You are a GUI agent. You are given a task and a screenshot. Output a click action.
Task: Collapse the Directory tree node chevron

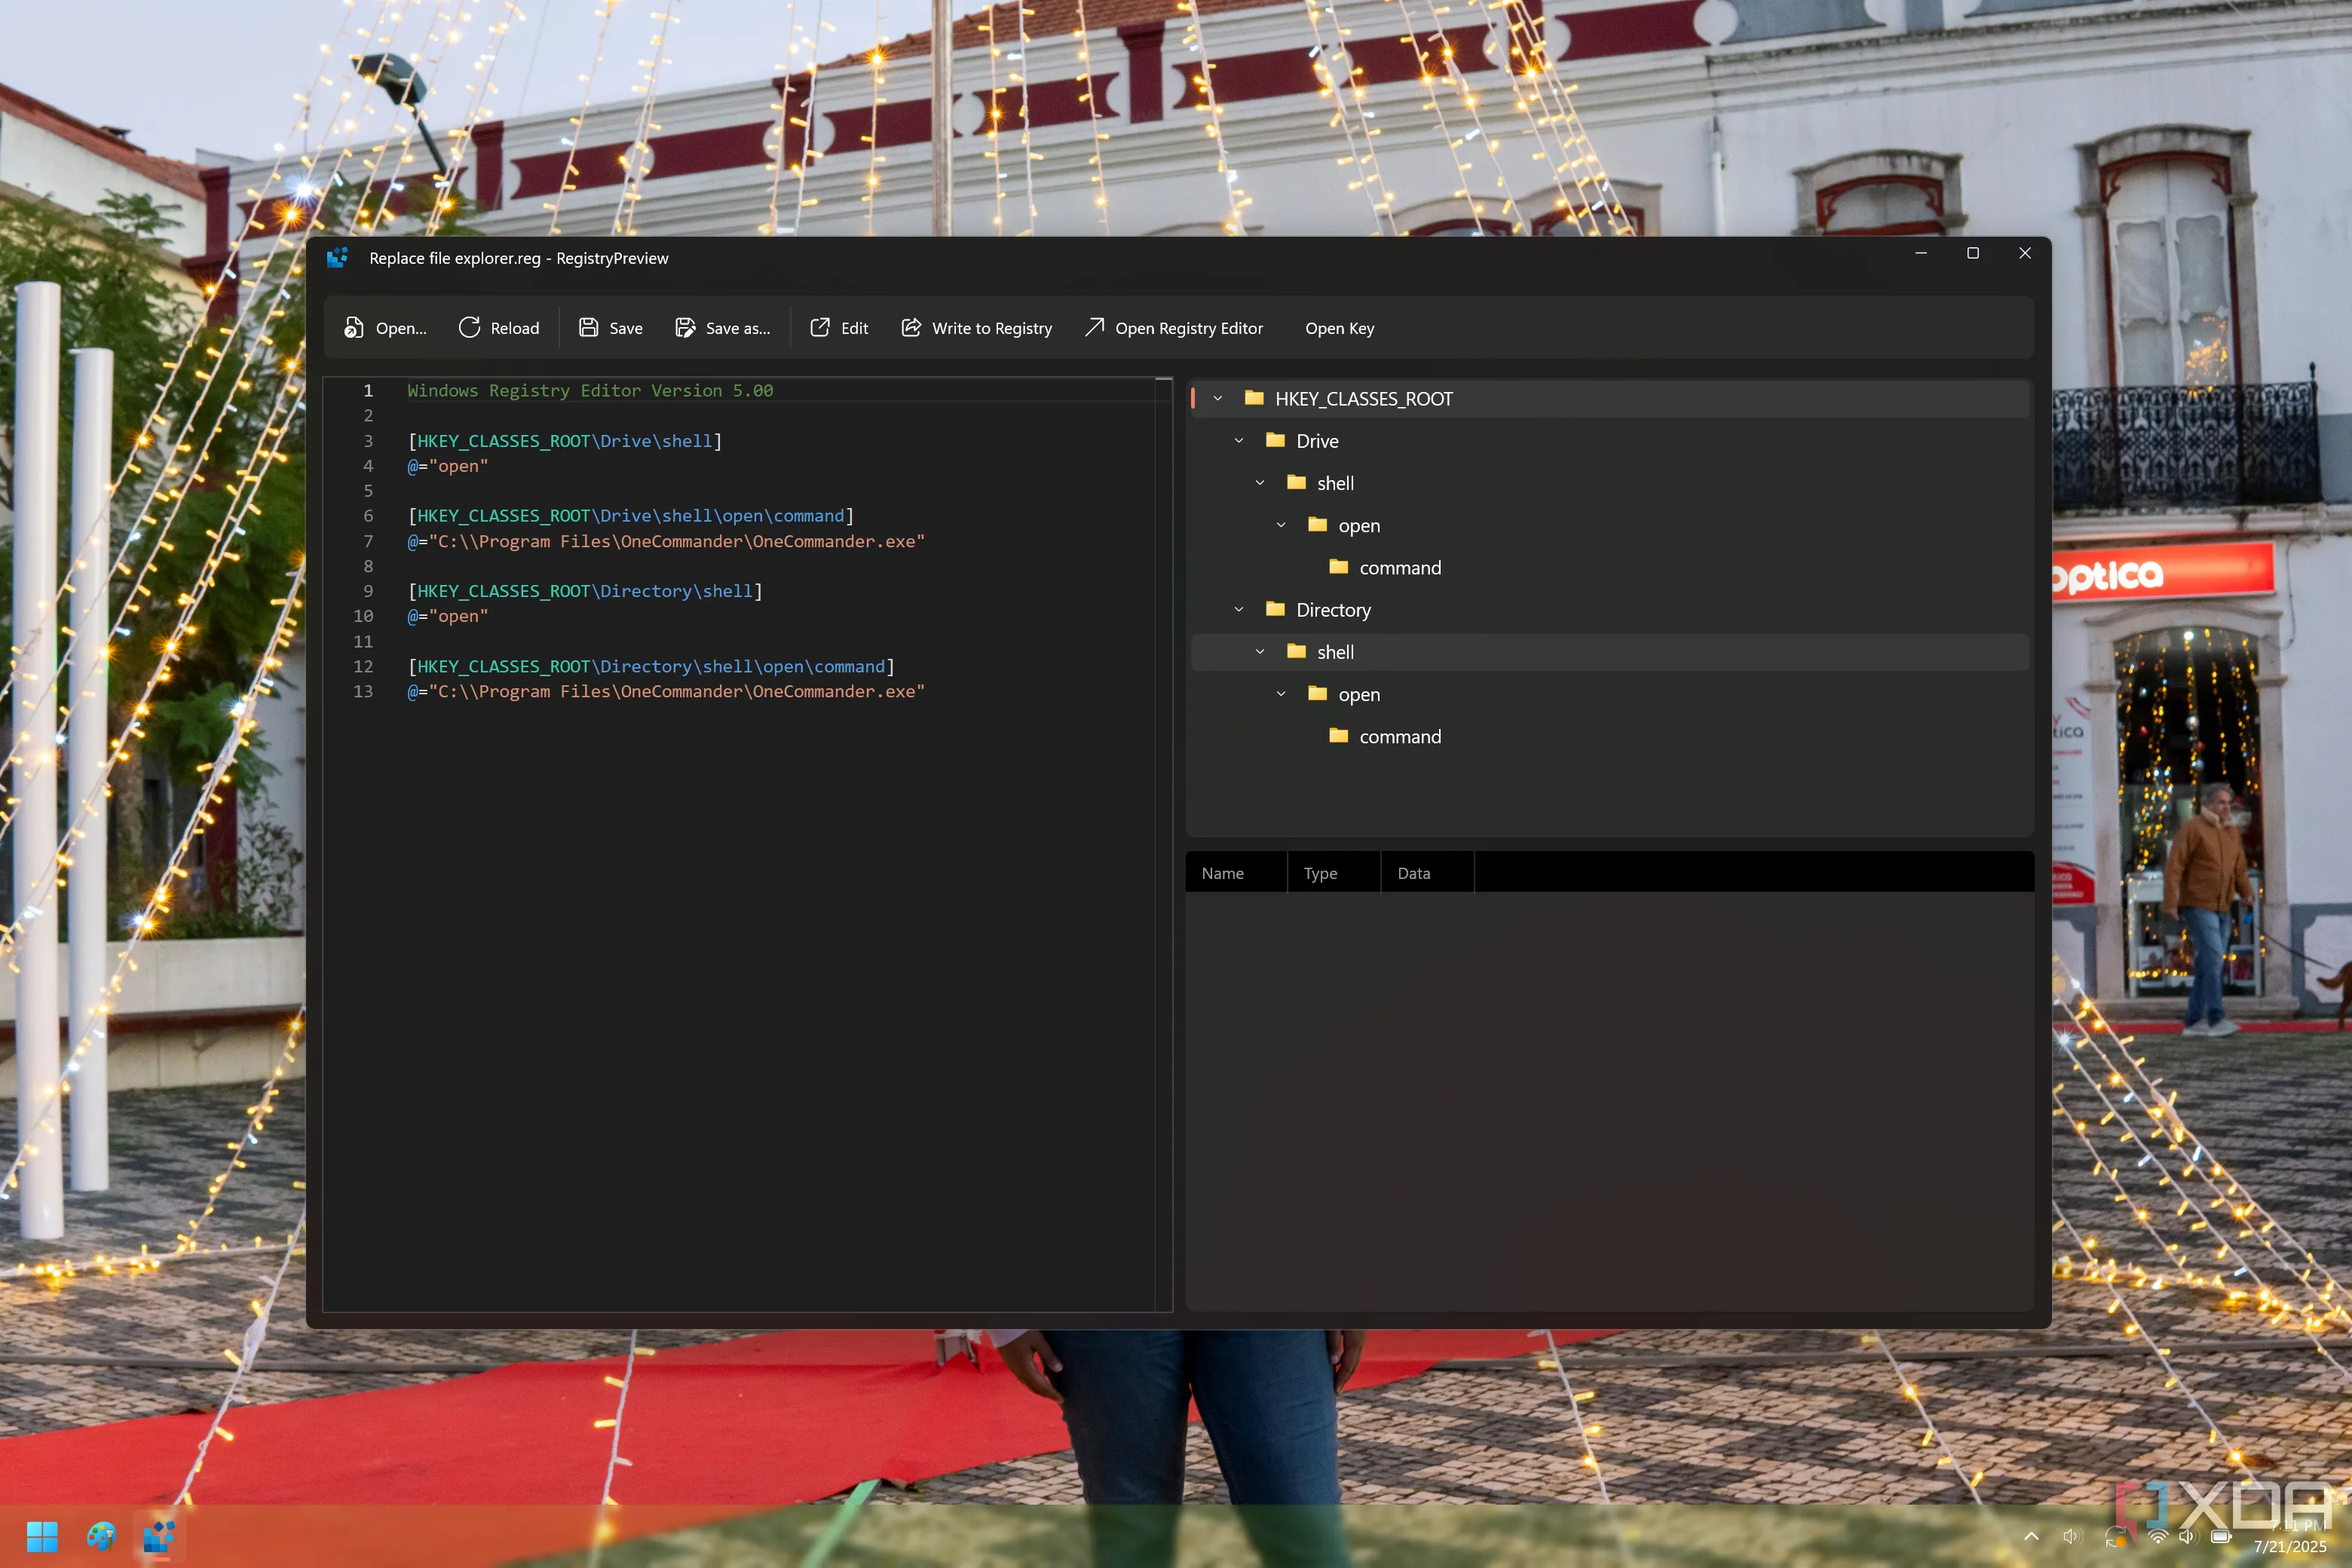click(1239, 610)
